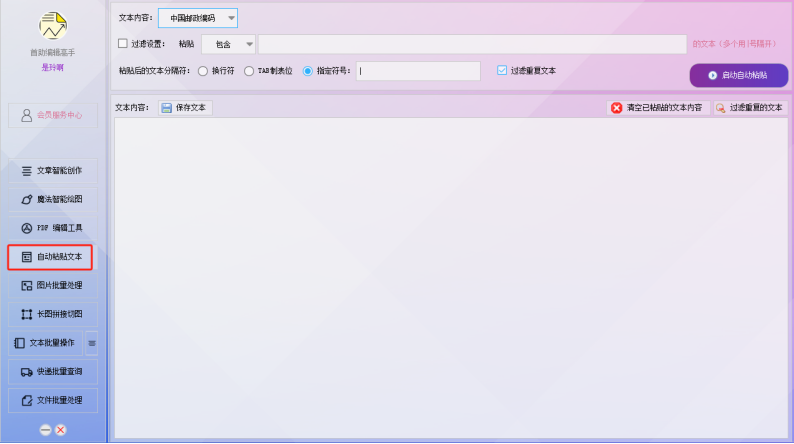Click the 清空已粘贴的文本内容 button

pyautogui.click(x=657, y=108)
